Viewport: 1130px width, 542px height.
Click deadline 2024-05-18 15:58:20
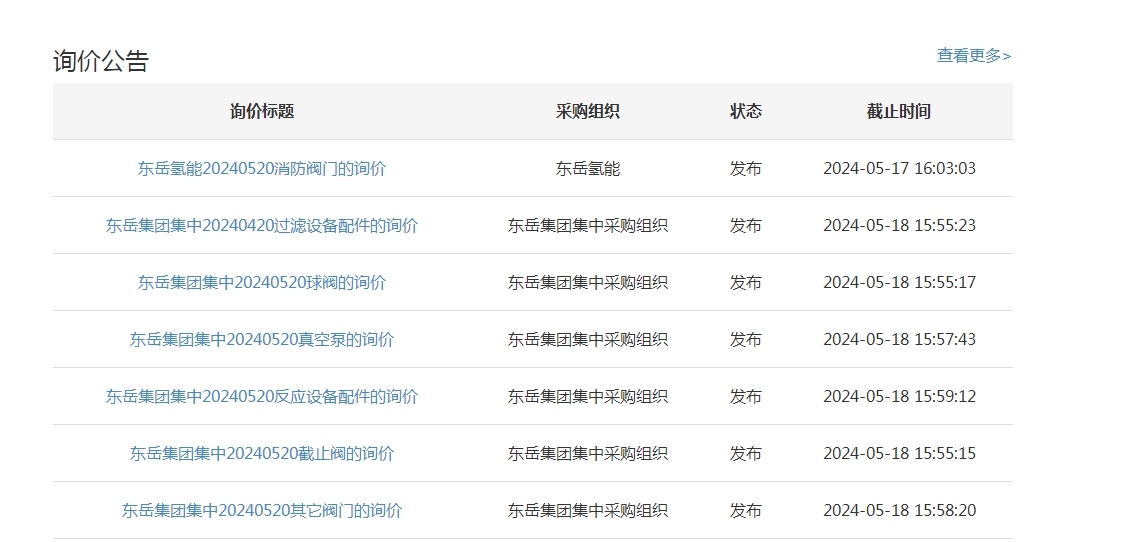[899, 511]
